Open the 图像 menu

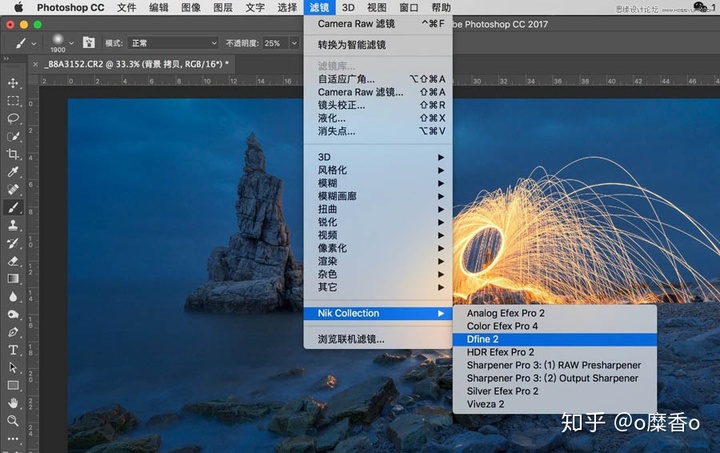pyautogui.click(x=191, y=7)
